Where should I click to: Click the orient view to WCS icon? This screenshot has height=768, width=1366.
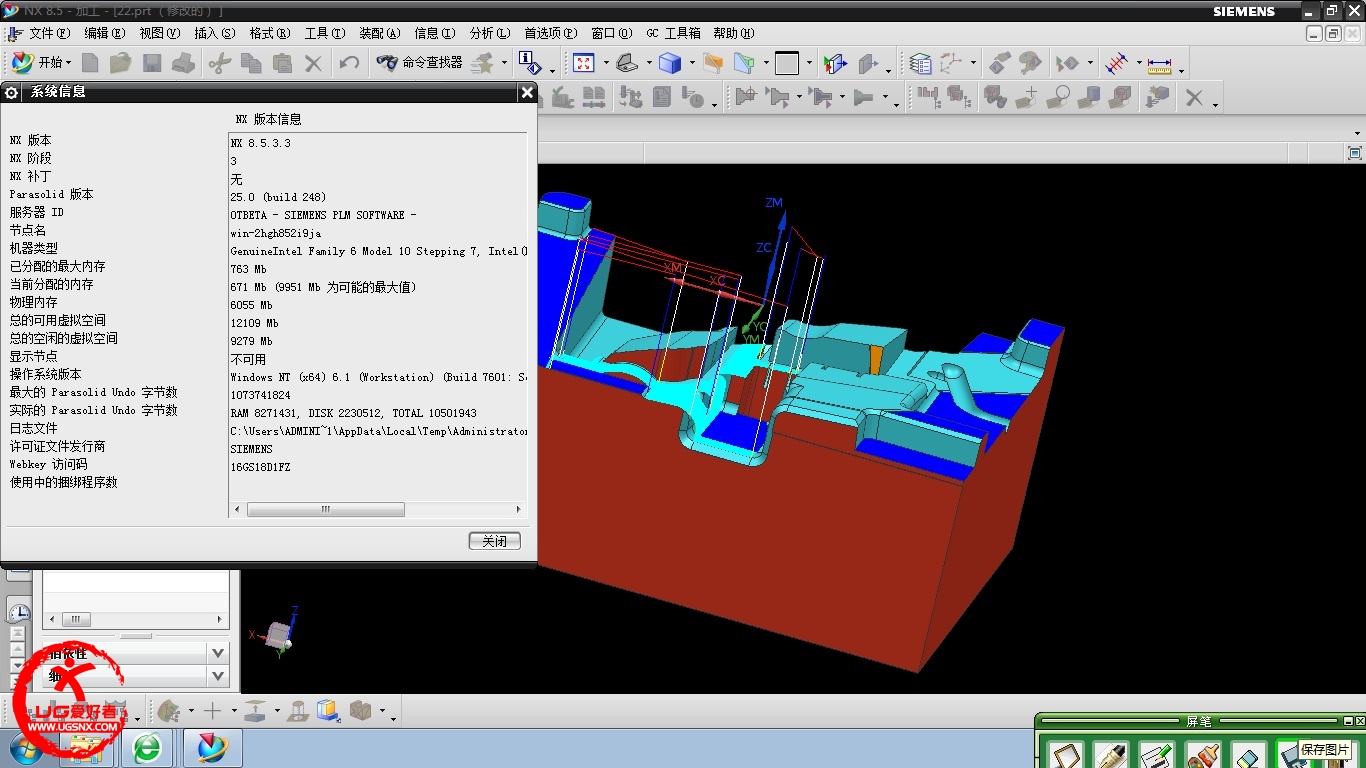835,63
